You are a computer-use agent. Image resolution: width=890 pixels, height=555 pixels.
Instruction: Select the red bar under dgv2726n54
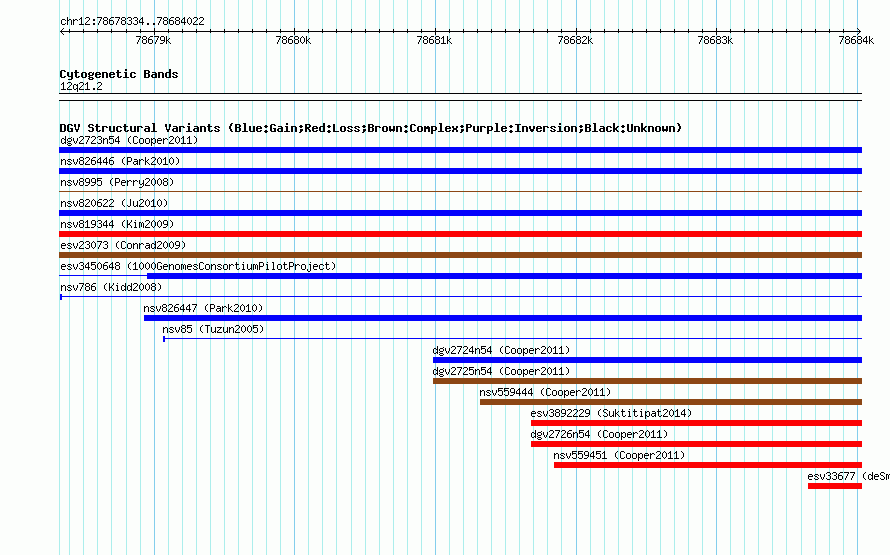[x=696, y=444]
